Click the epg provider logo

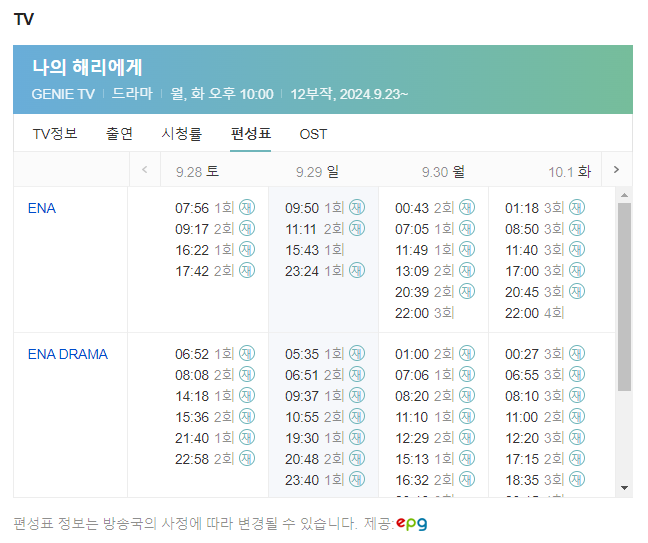tap(412, 523)
